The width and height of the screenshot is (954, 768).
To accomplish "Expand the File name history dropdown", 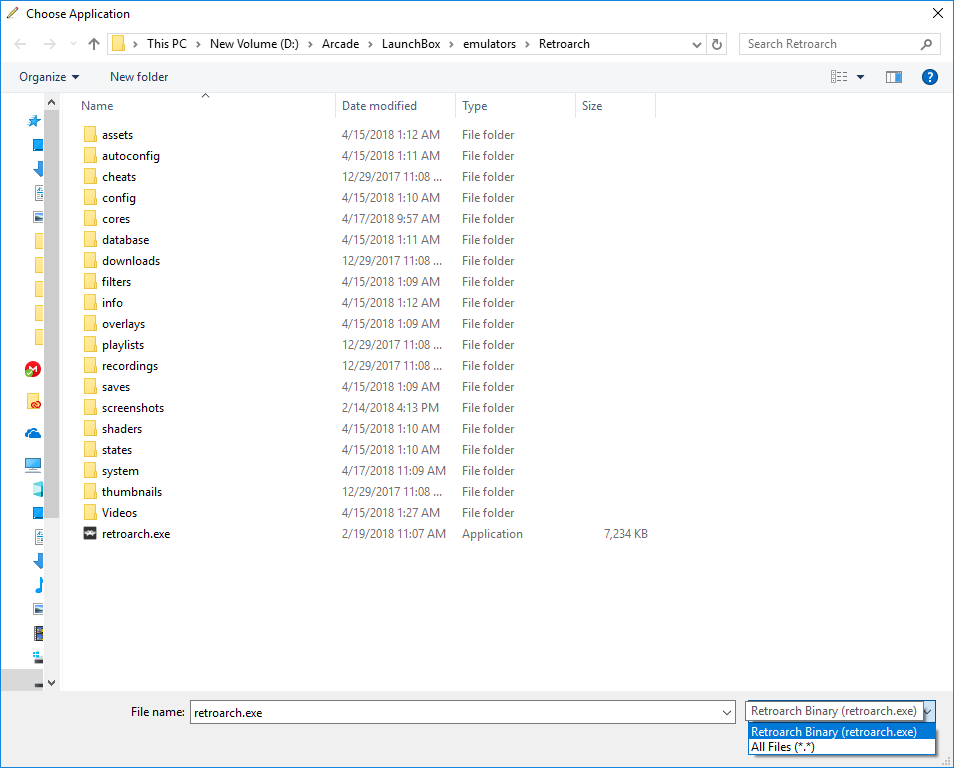I will pos(726,713).
